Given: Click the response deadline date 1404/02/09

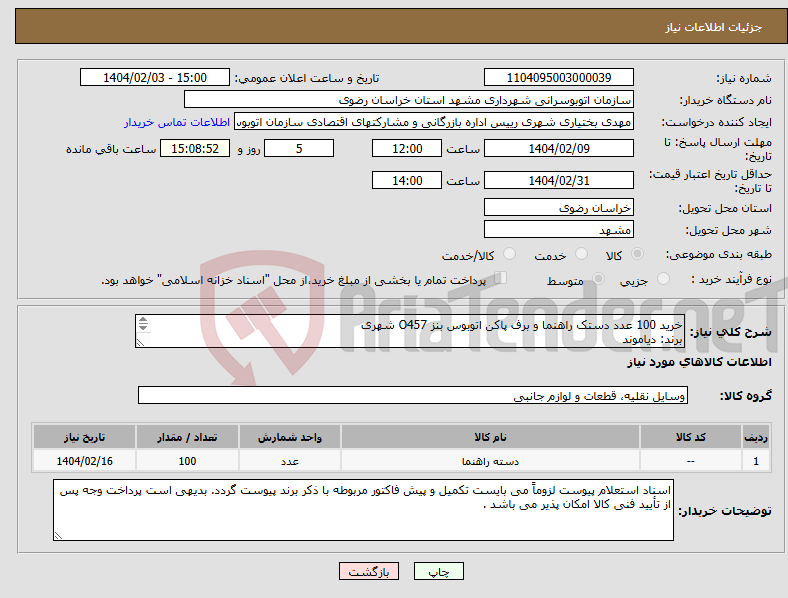Looking at the screenshot, I should click(x=558, y=149).
